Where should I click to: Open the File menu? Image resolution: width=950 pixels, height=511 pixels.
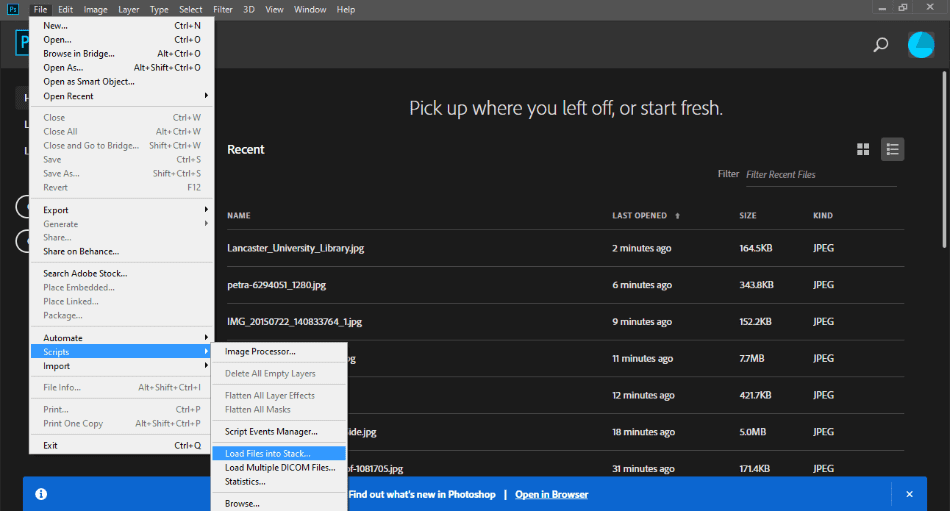40,10
